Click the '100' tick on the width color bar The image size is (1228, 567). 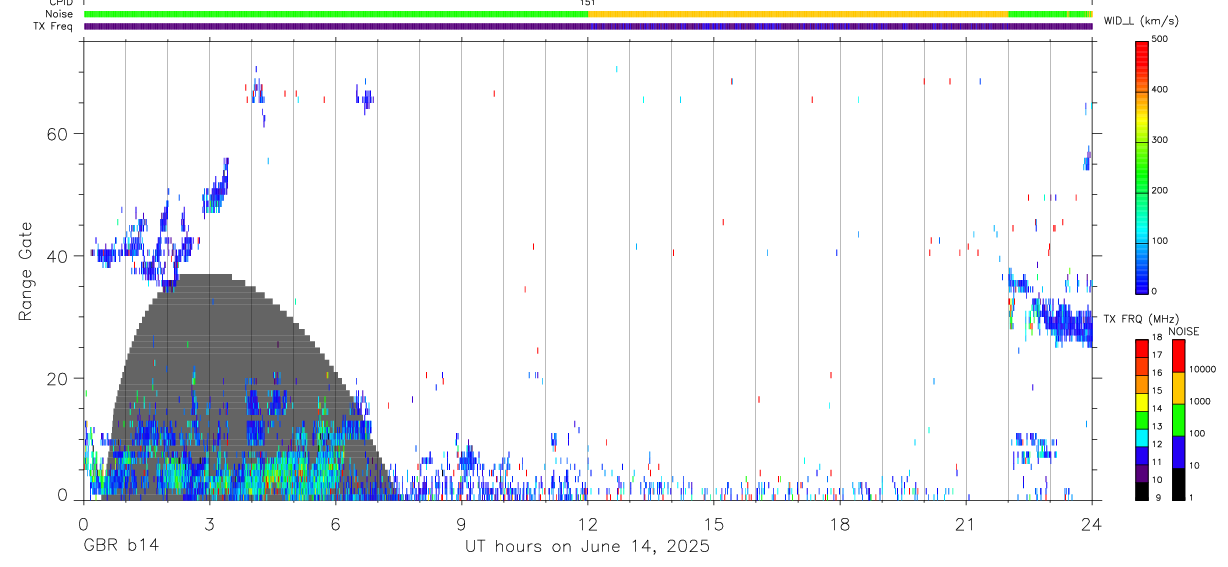(1160, 241)
